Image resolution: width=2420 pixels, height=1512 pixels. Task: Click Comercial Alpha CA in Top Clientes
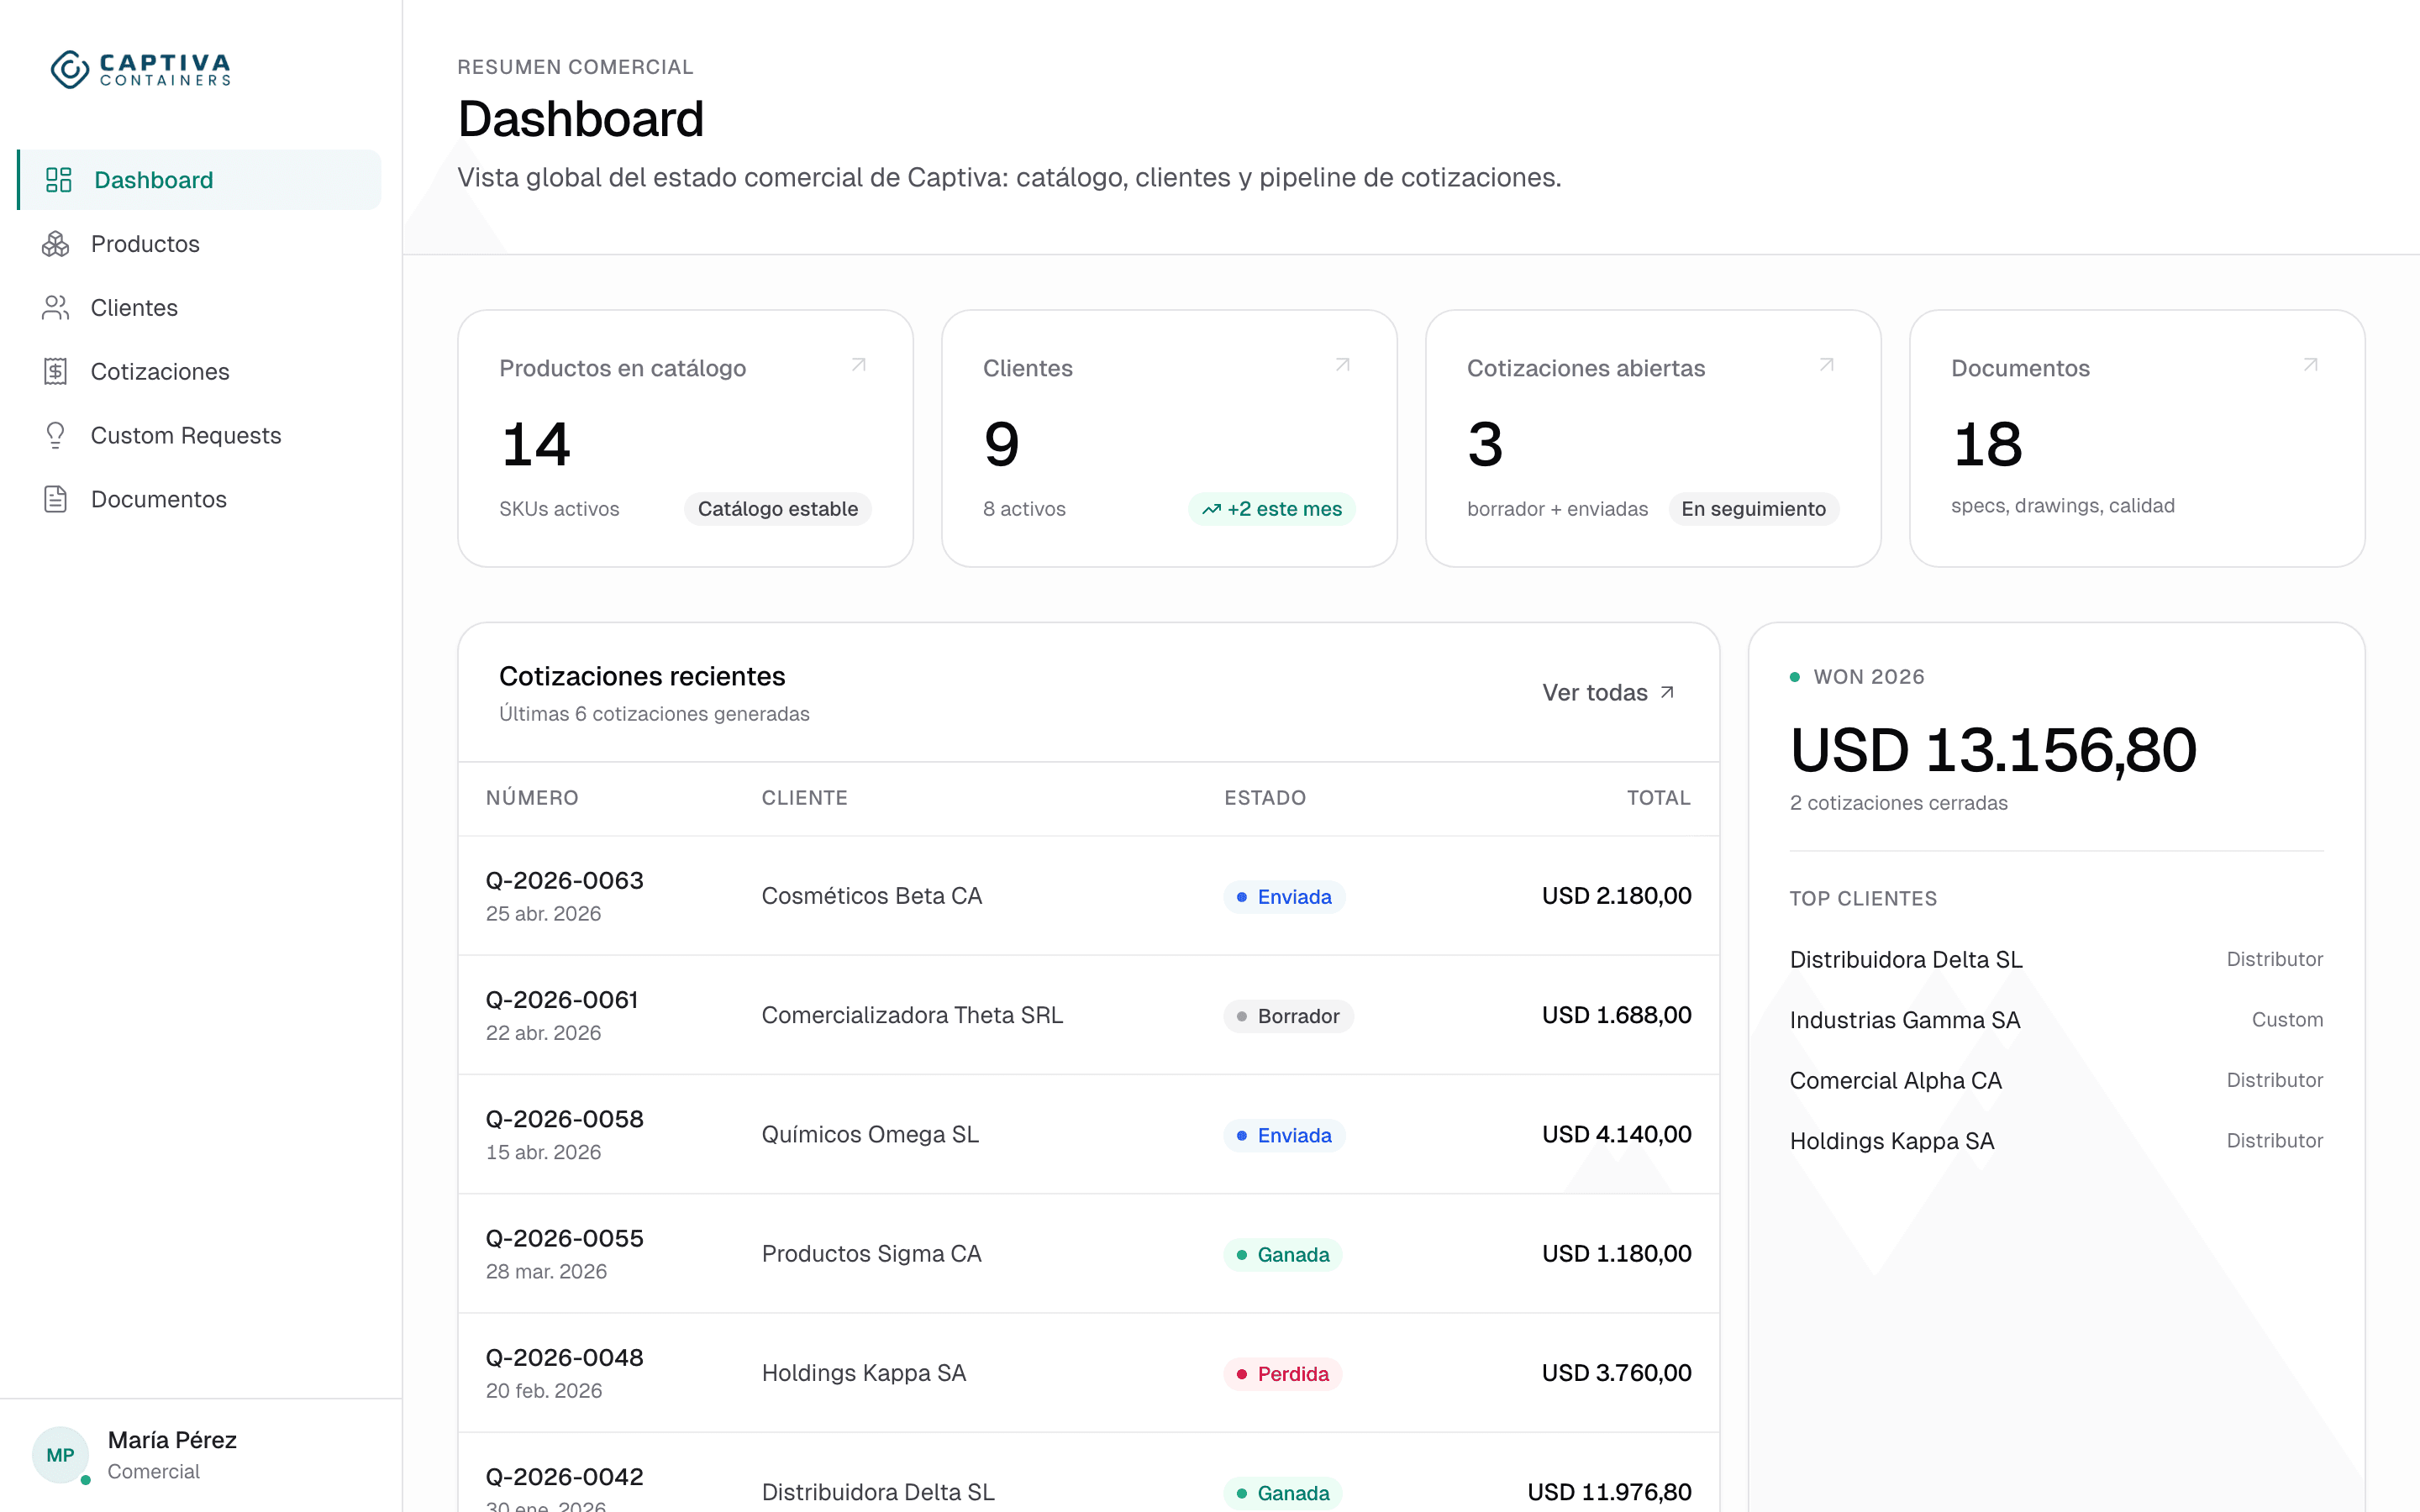1896,1080
